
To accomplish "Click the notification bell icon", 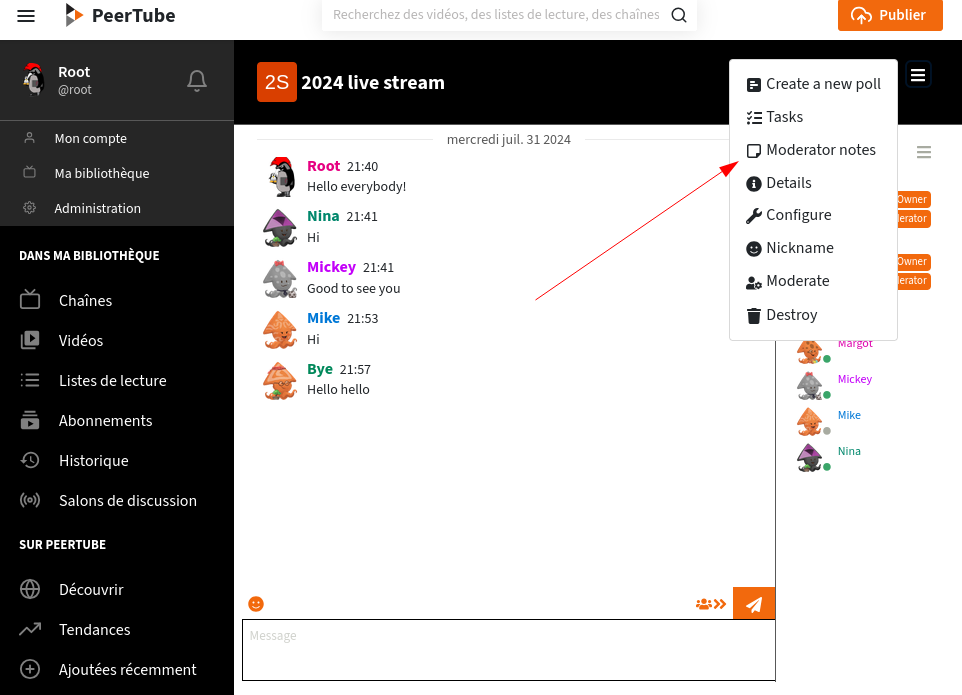I will (x=196, y=81).
